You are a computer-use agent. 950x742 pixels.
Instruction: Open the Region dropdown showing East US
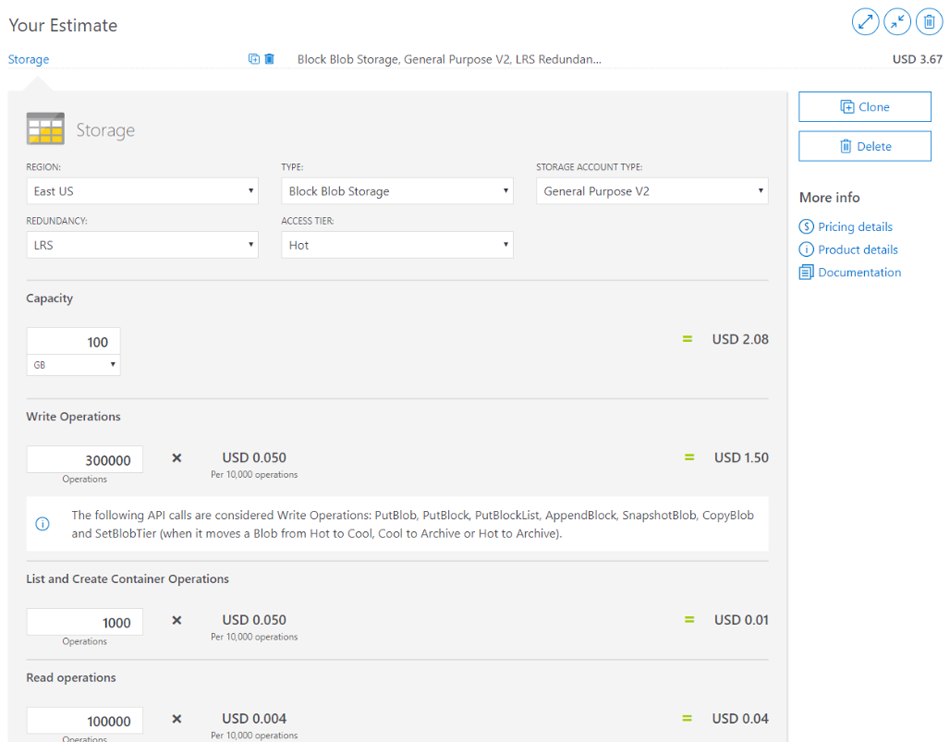(142, 191)
